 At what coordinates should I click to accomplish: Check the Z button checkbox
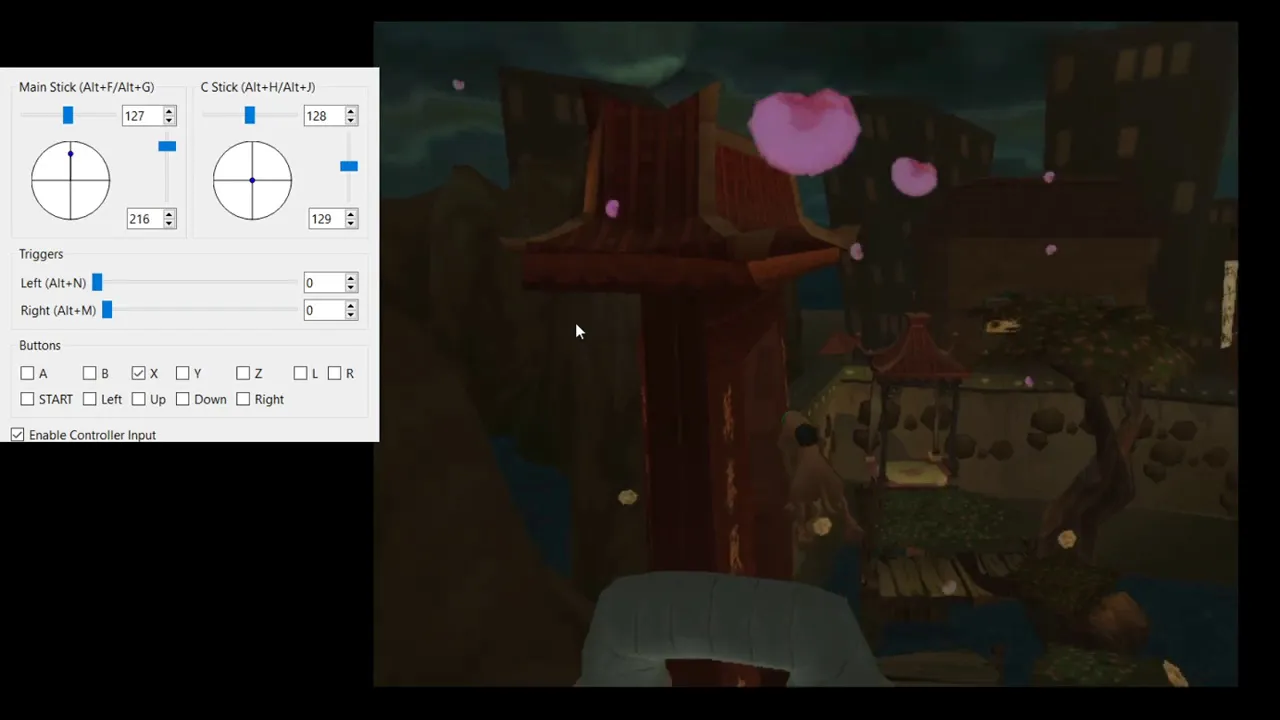click(x=243, y=373)
